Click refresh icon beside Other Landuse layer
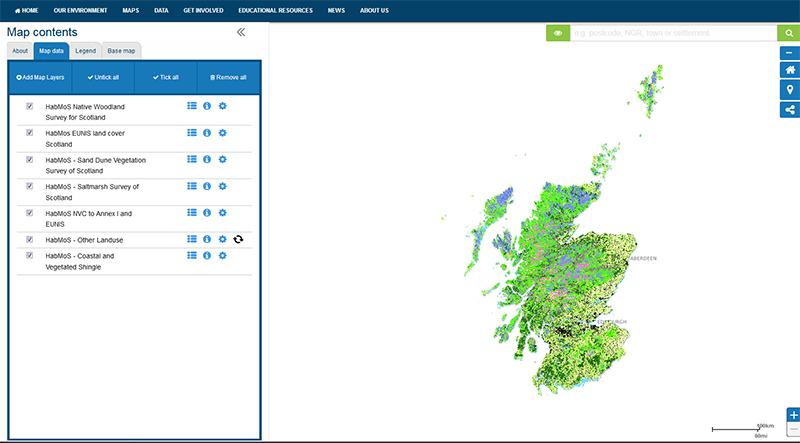Viewport: 800px width, 443px height. pyautogui.click(x=239, y=239)
